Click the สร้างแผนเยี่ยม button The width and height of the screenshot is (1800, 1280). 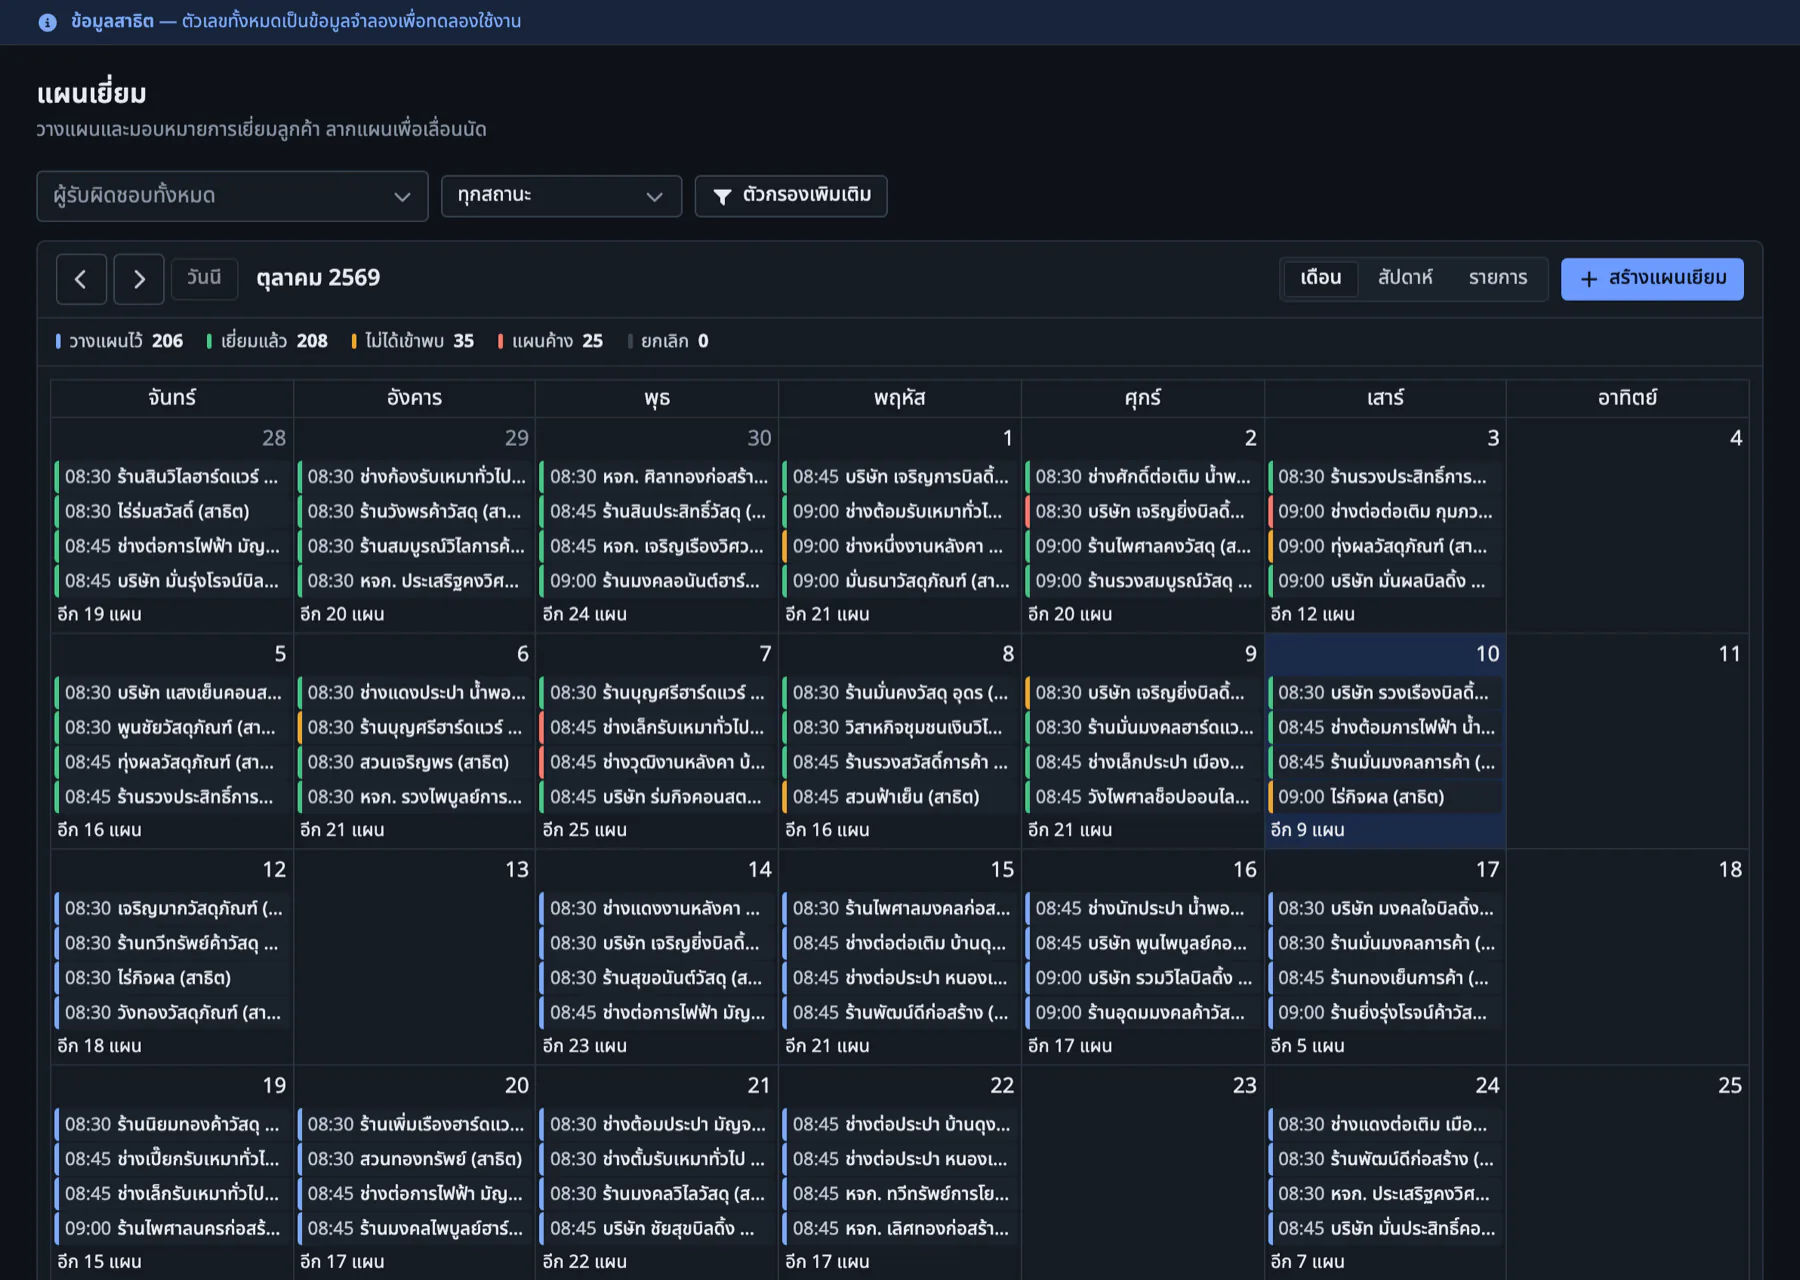point(1652,279)
